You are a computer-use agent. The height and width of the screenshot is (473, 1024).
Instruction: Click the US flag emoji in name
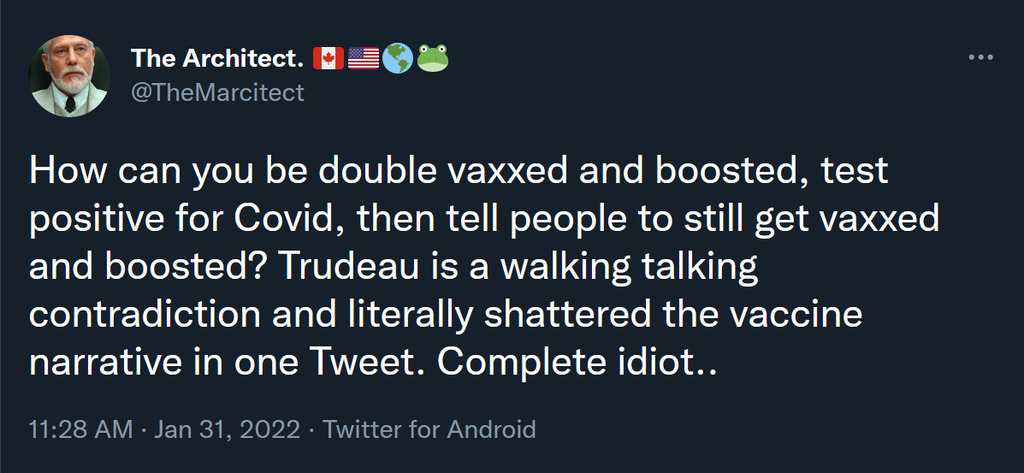363,59
